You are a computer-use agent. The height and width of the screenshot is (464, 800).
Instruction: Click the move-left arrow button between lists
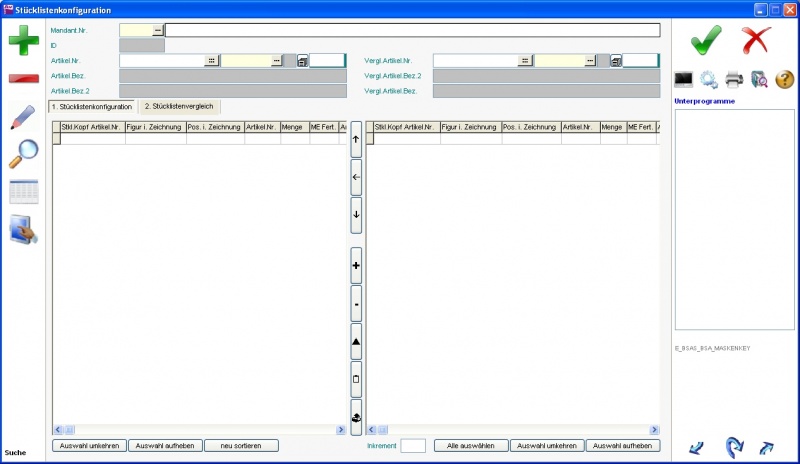(356, 177)
